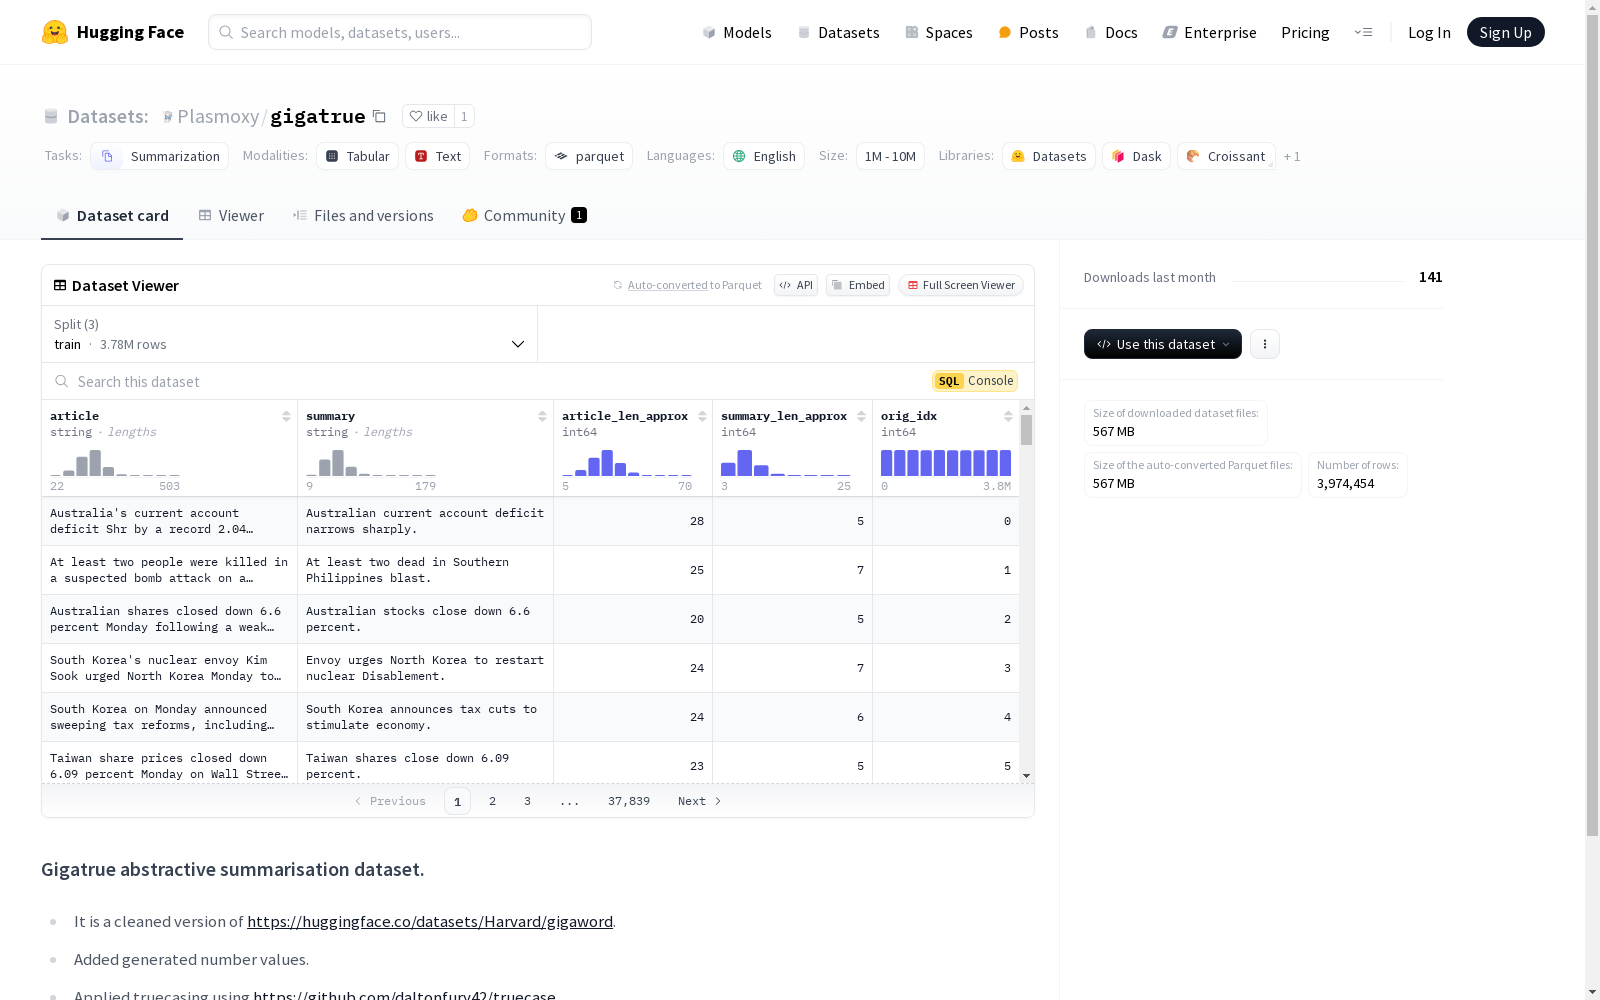
Task: Open Docs in top navigation
Action: pyautogui.click(x=1111, y=32)
